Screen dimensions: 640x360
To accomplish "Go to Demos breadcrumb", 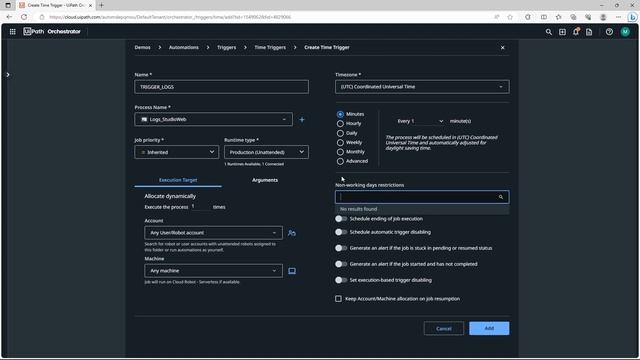I will click(142, 48).
